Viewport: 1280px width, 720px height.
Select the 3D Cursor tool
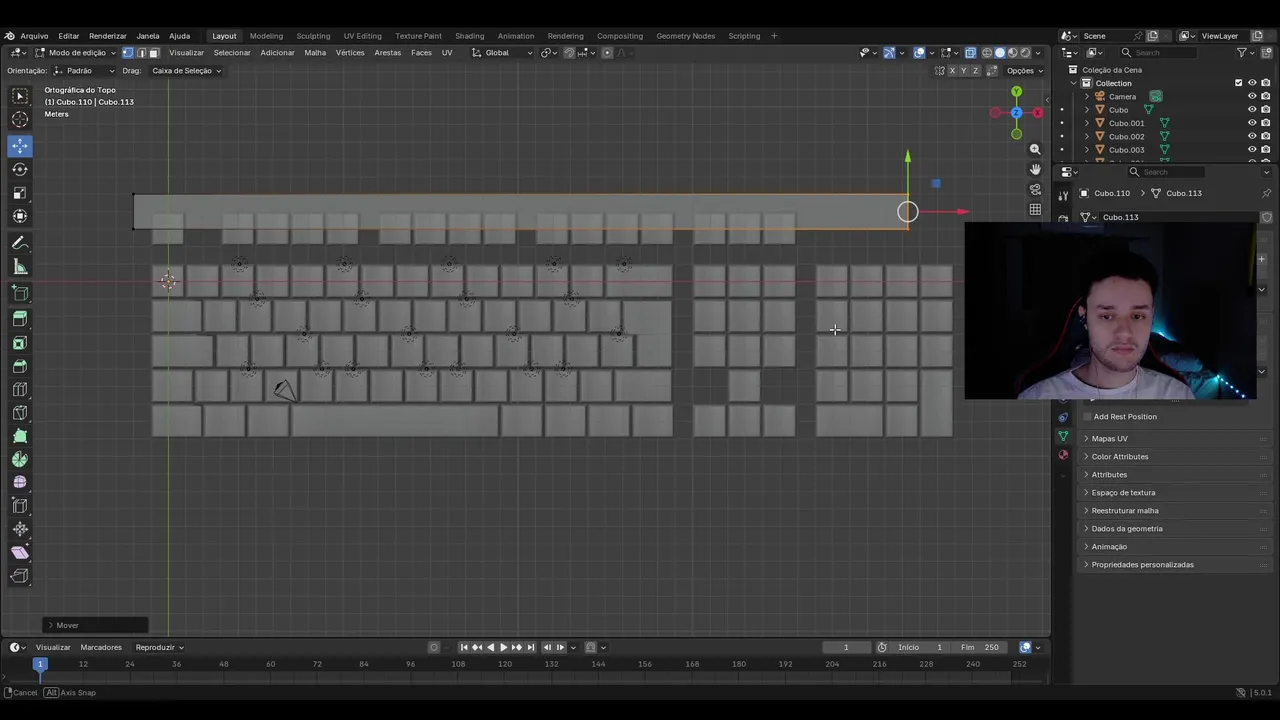[x=20, y=120]
